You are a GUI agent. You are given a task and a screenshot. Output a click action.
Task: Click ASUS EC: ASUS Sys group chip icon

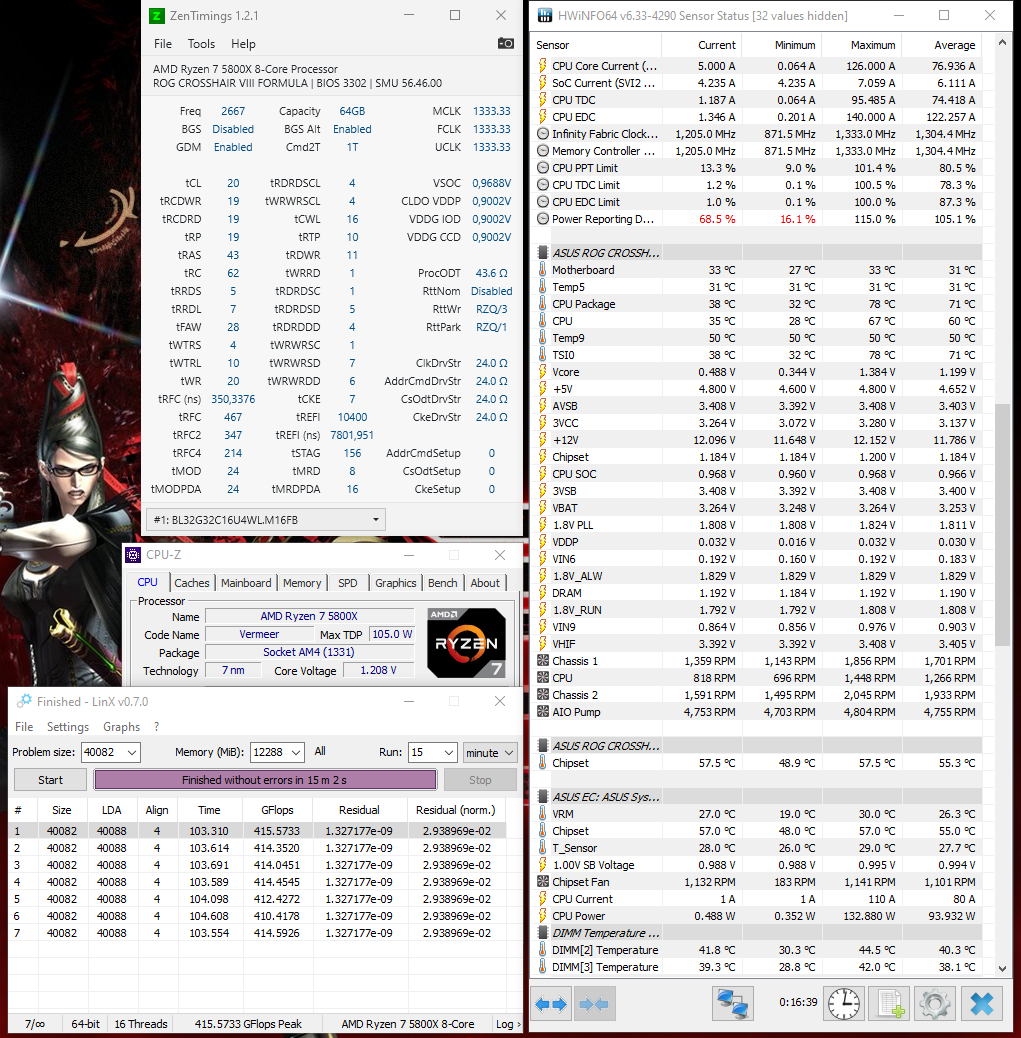(x=543, y=796)
